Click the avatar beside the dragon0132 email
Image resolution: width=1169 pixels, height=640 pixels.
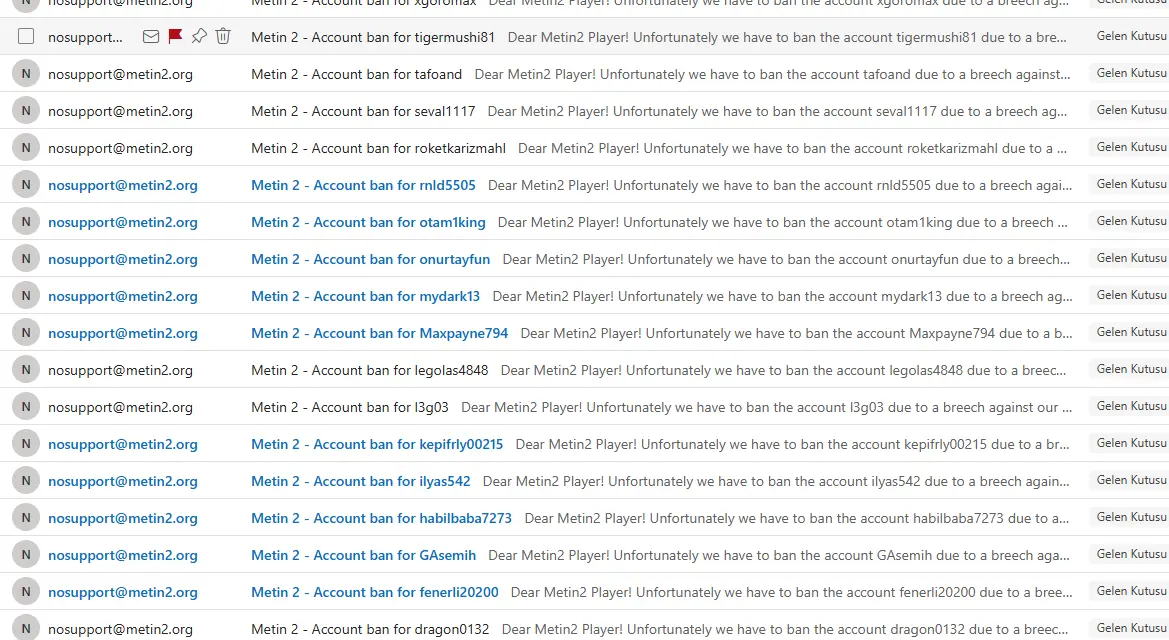coord(26,628)
